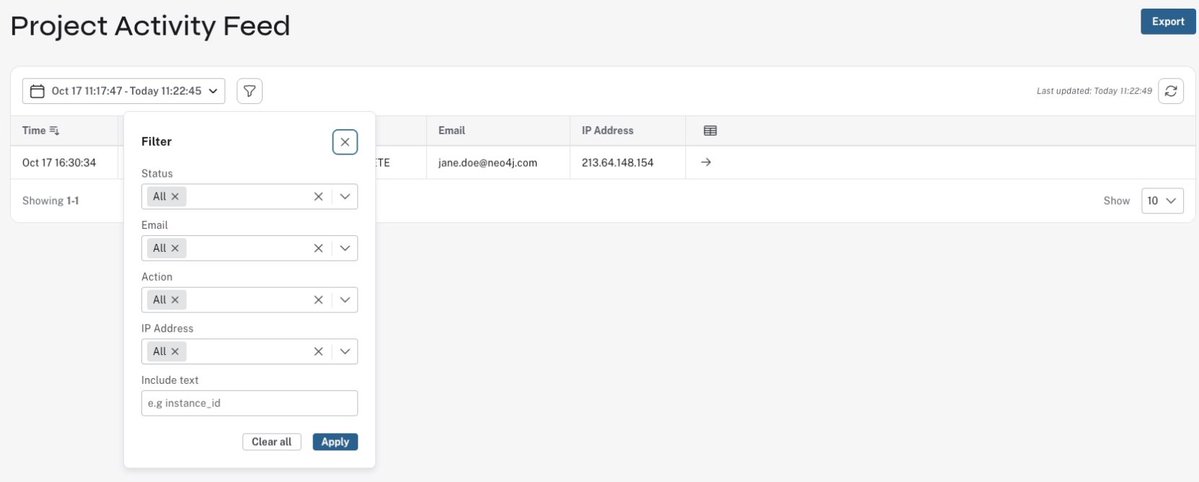Viewport: 1199px width, 482px height.
Task: Select the Oct 17 16:30:34 time cell
Action: 59,162
